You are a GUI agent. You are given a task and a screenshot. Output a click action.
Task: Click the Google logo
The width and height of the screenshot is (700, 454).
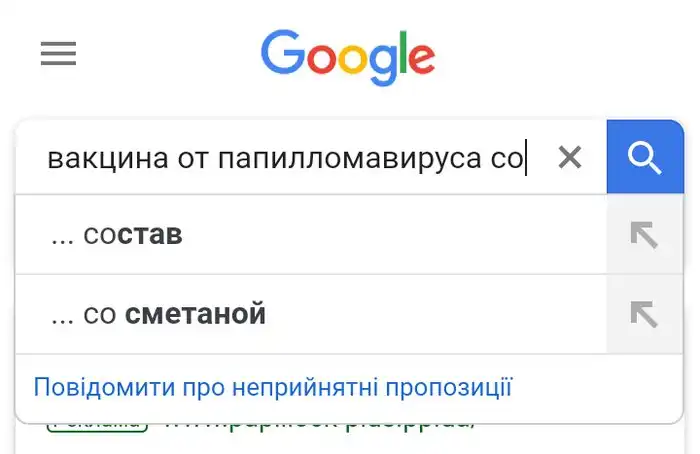(x=348, y=58)
